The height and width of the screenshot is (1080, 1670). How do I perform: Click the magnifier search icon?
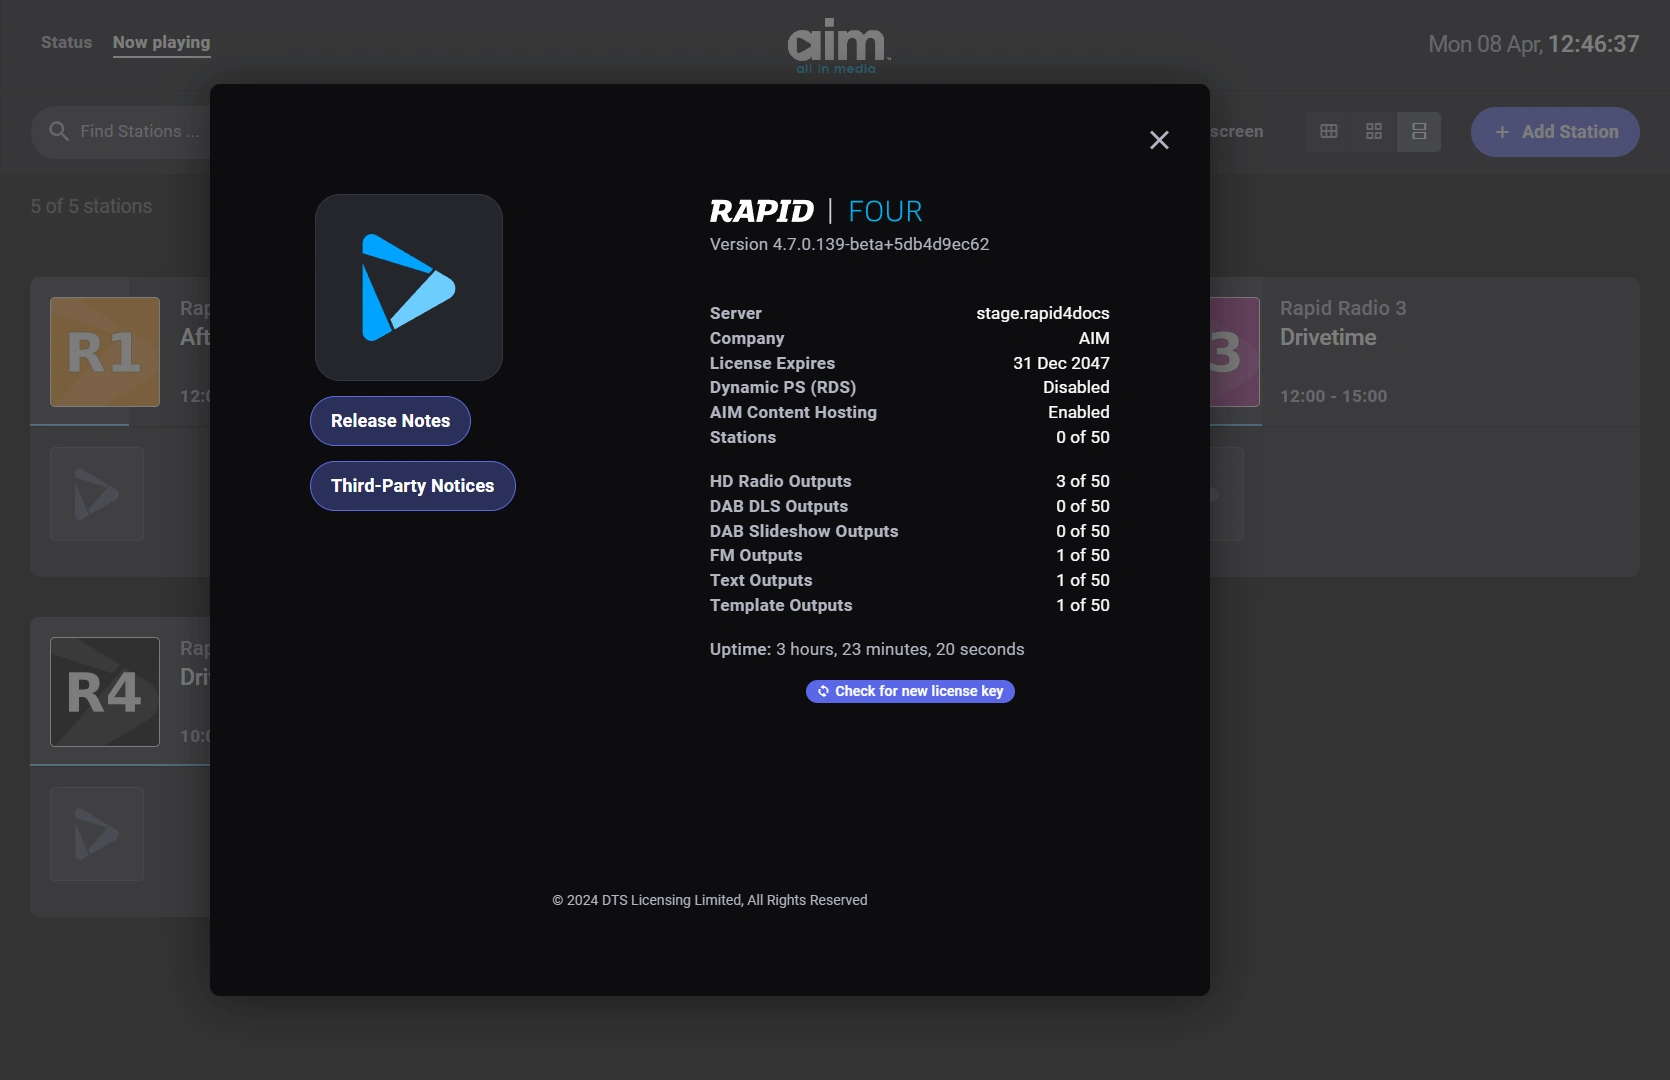tap(59, 131)
